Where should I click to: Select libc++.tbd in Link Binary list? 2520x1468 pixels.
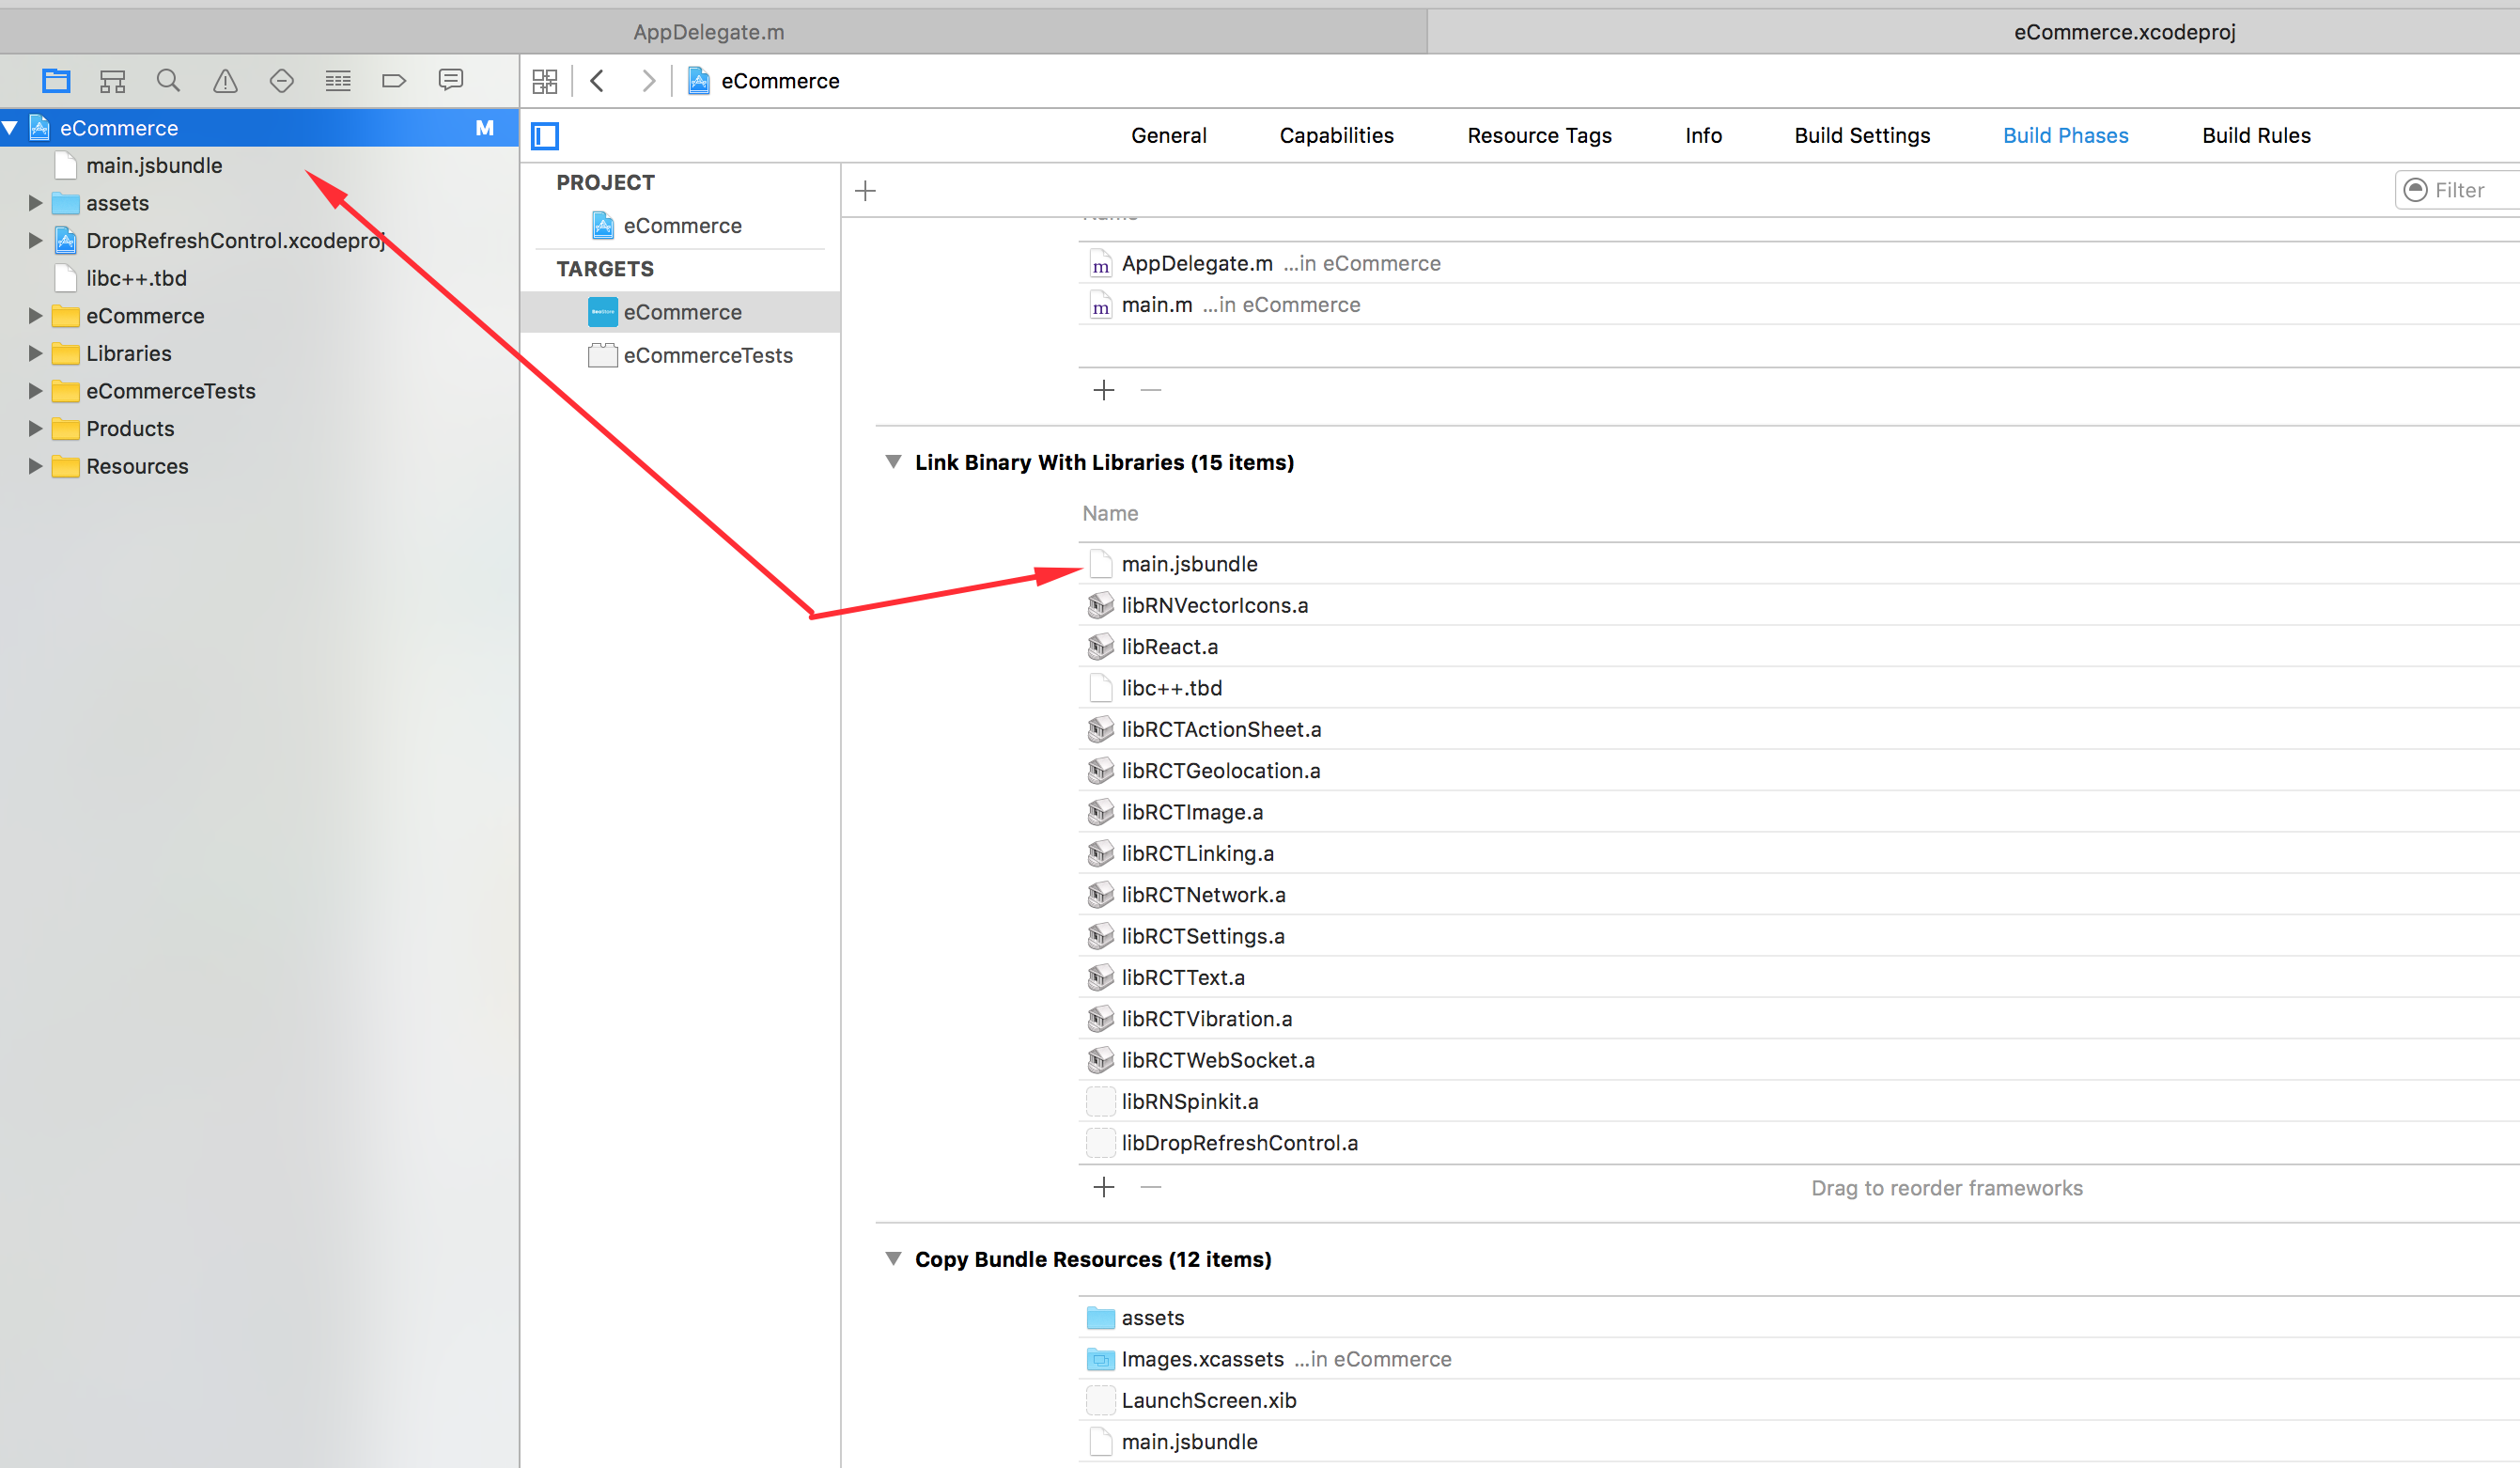click(x=1799, y=688)
